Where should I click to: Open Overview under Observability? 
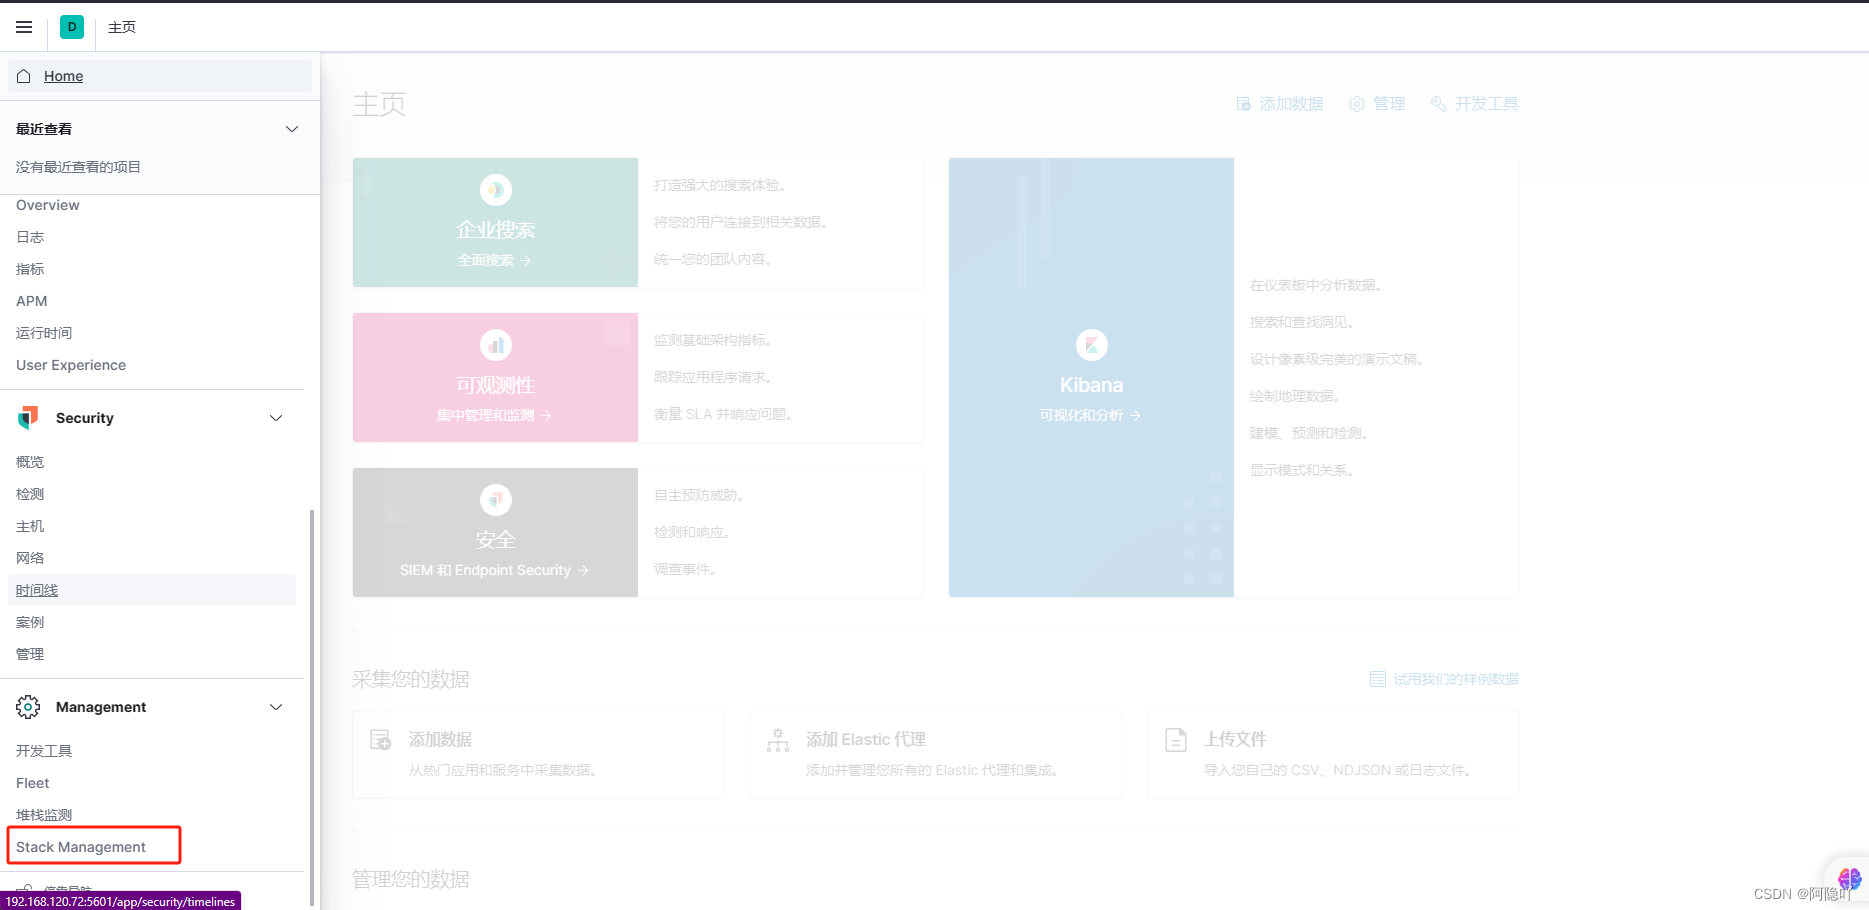click(x=48, y=205)
